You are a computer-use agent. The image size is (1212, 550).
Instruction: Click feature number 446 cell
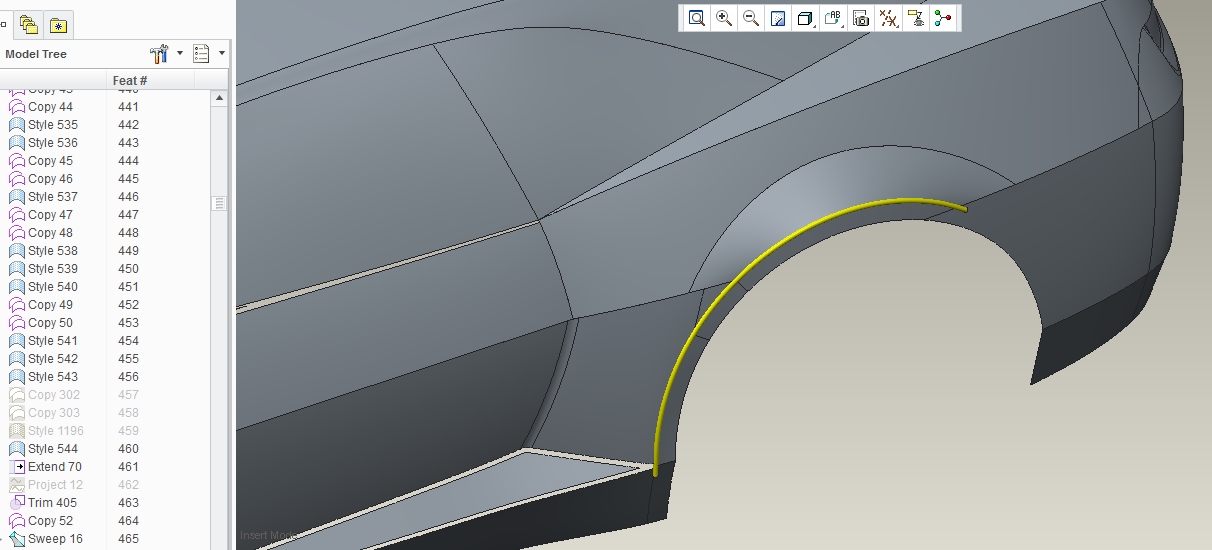[x=128, y=197]
